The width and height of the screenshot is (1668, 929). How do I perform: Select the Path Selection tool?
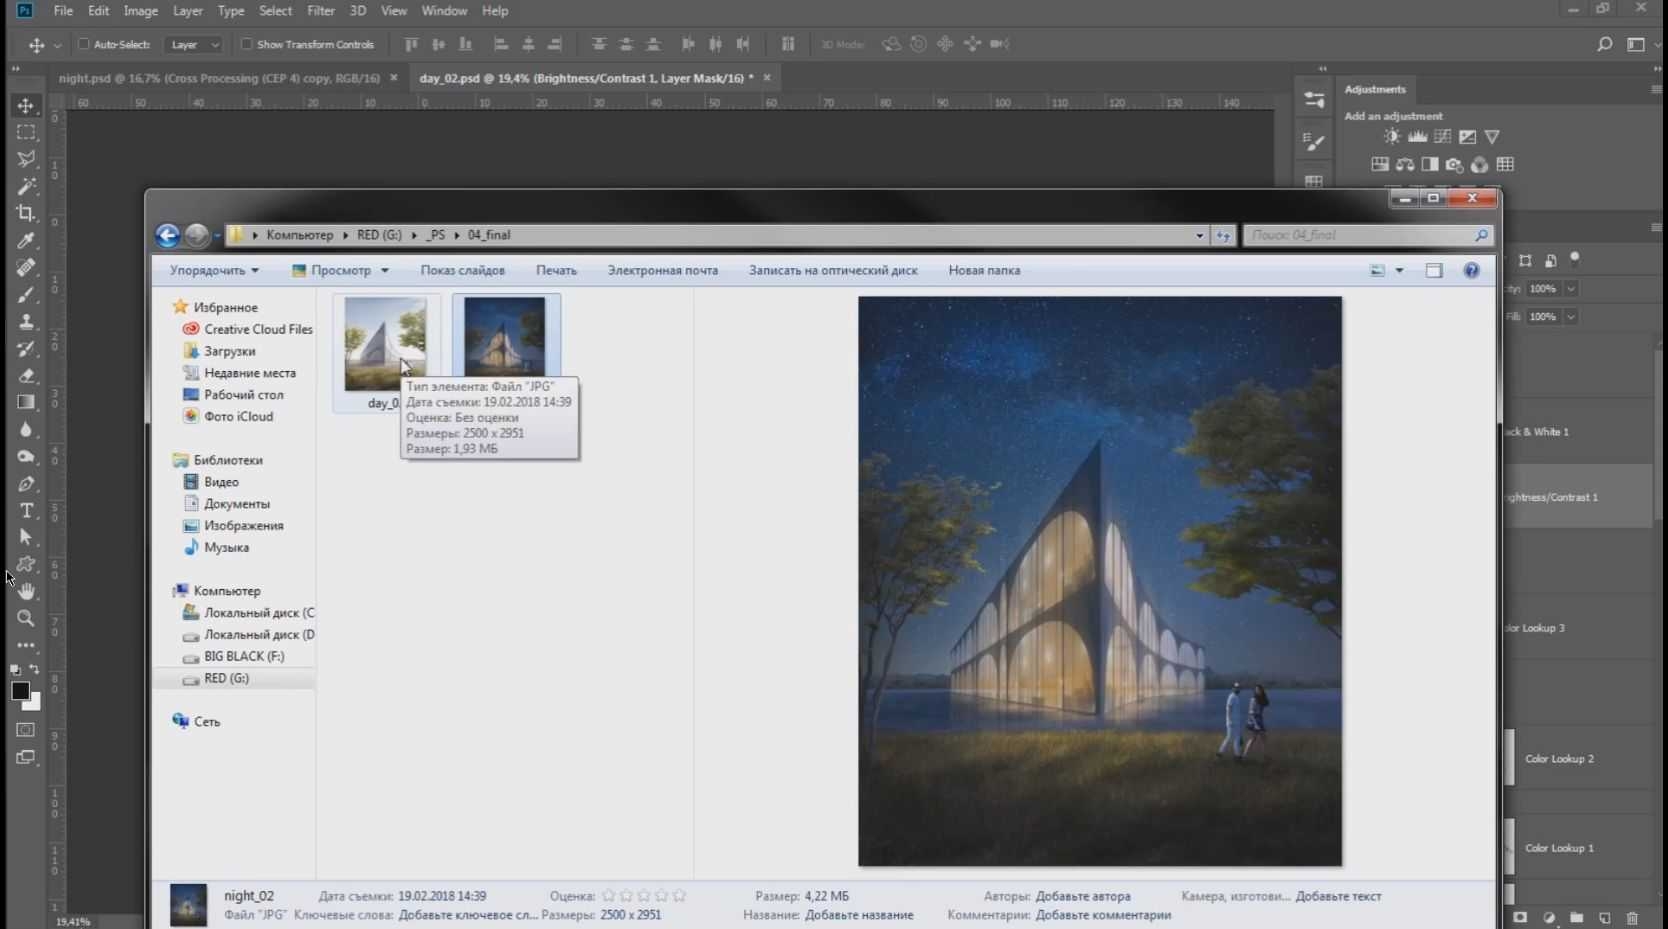26,537
